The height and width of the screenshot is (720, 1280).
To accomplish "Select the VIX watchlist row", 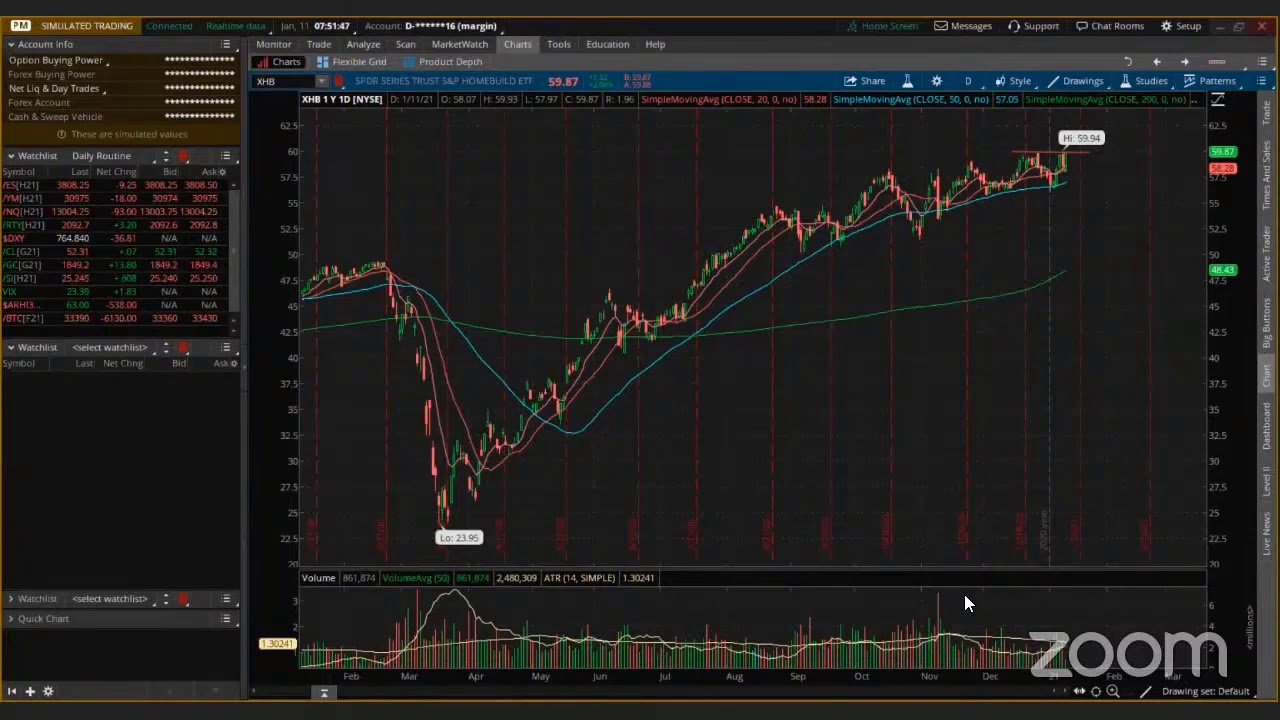I will click(x=115, y=291).
